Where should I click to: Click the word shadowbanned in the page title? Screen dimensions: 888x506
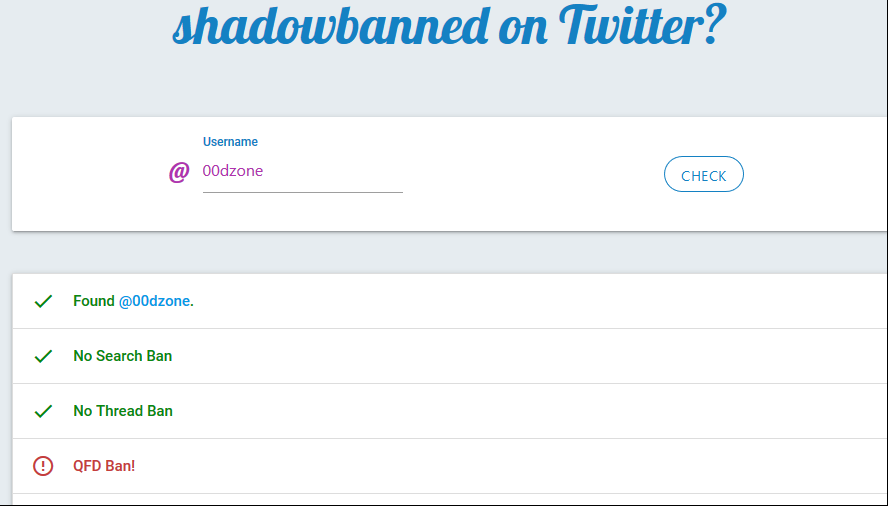(x=331, y=24)
